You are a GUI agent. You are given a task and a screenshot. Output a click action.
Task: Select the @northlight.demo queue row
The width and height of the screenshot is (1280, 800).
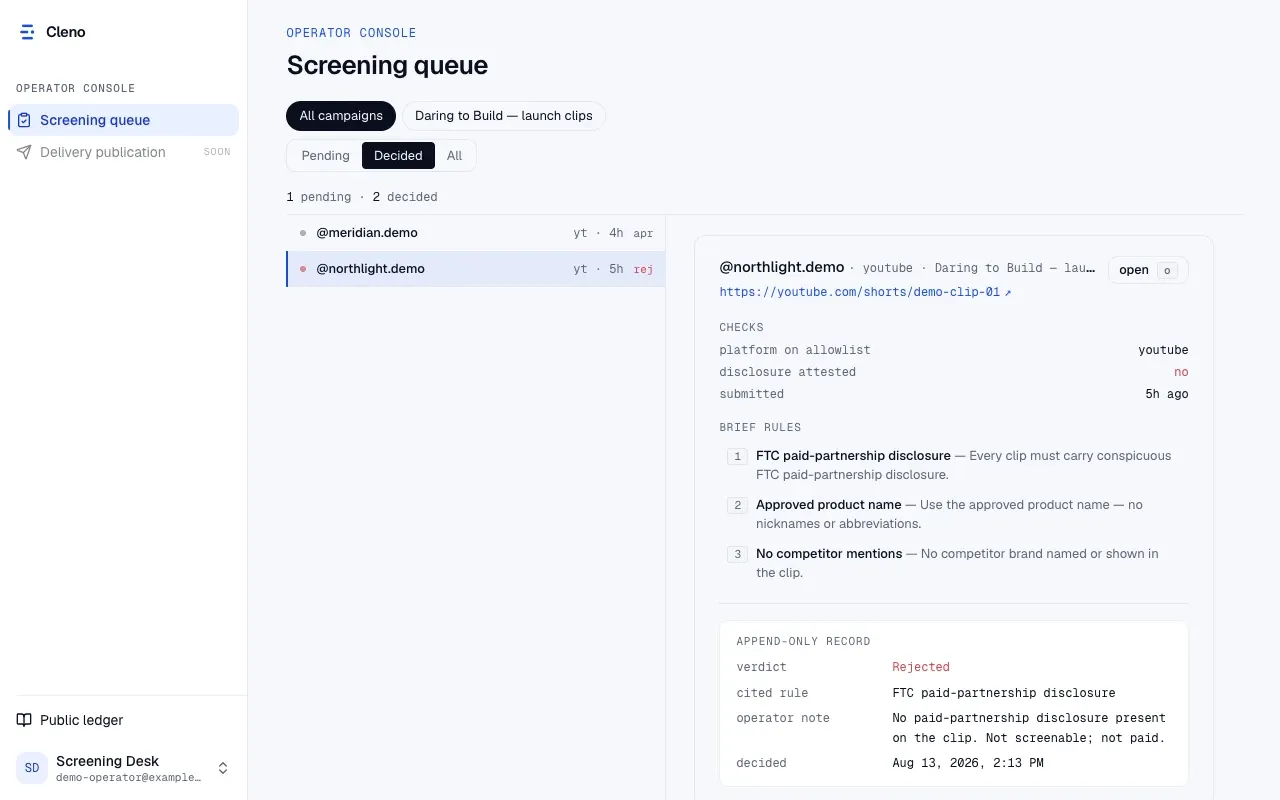tap(476, 269)
